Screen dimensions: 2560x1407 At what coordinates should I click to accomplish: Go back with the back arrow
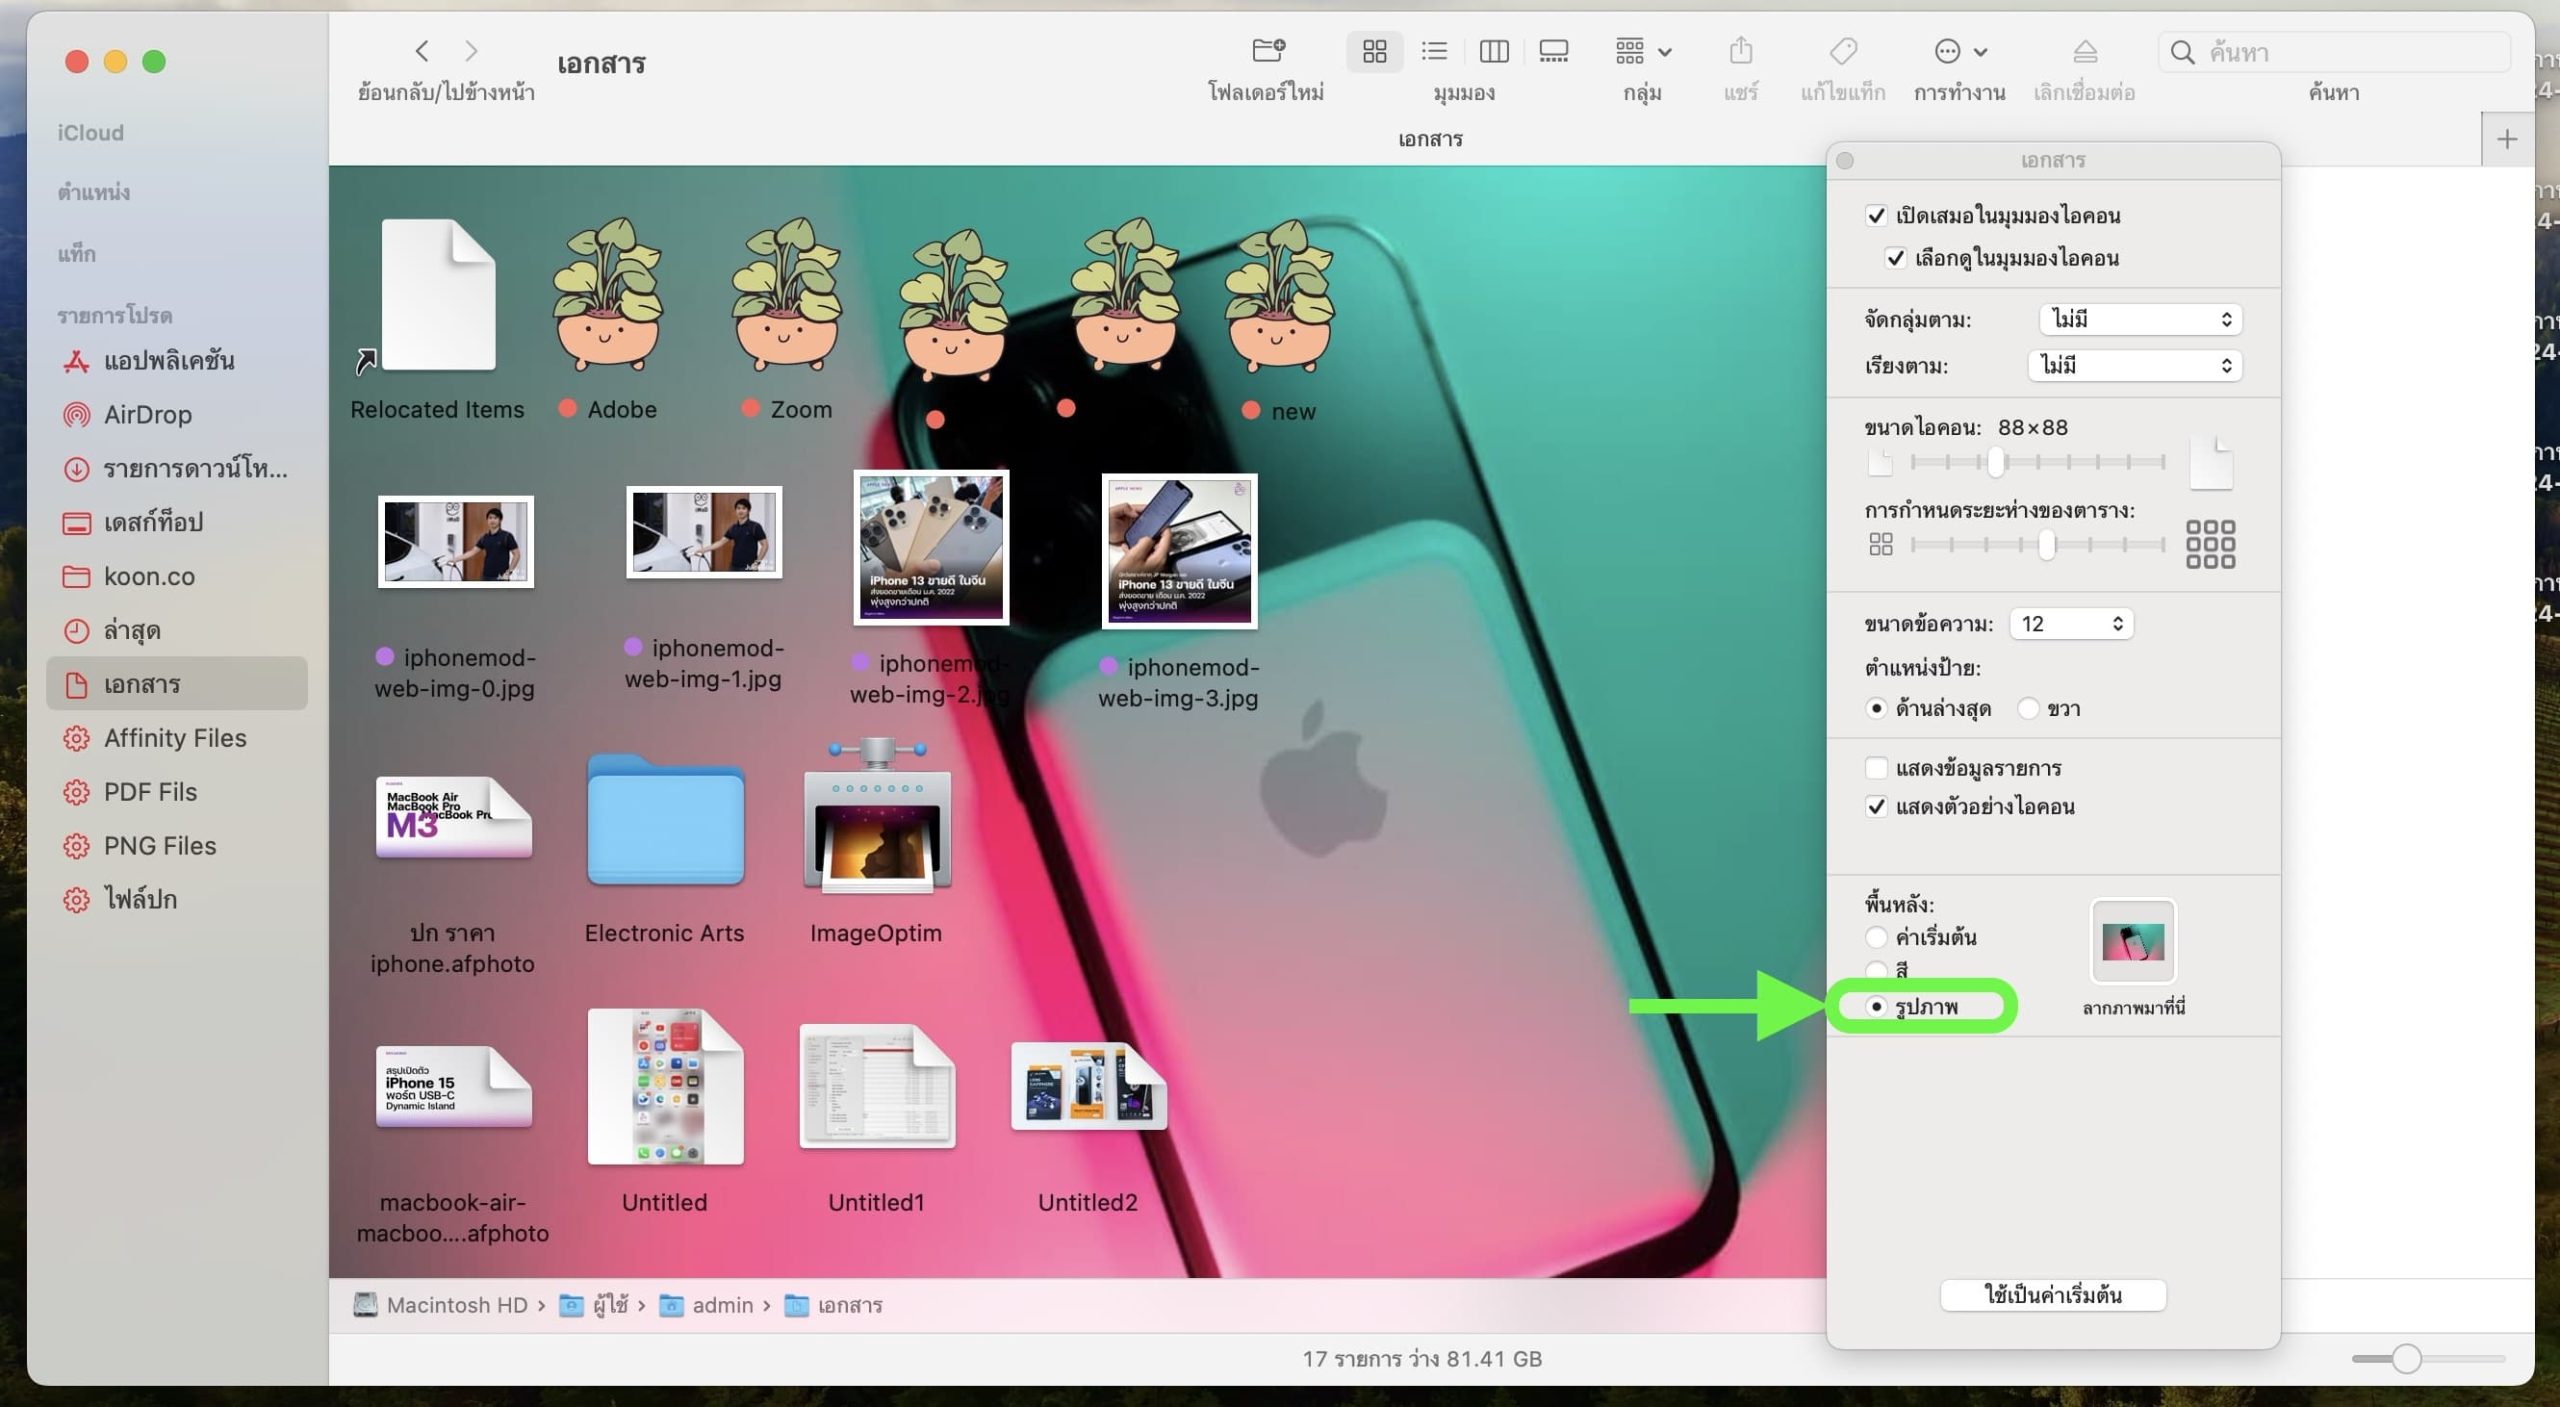[422, 51]
